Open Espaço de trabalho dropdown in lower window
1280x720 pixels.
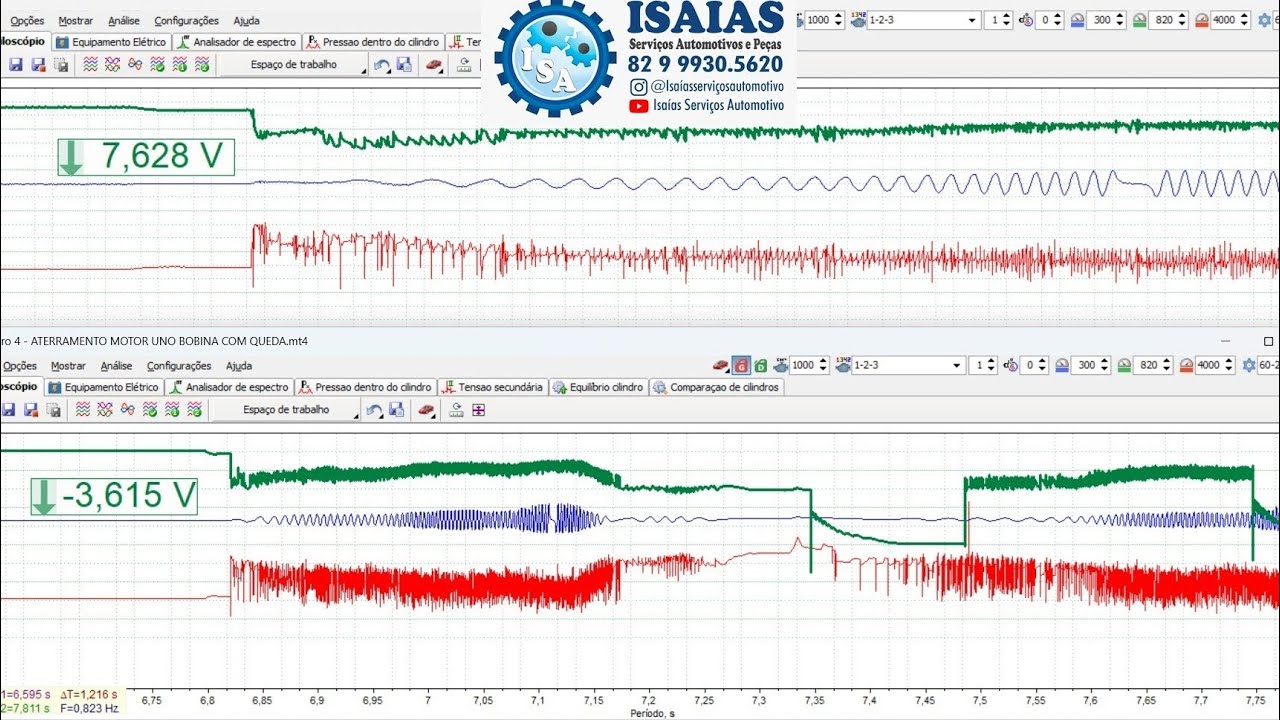(286, 409)
